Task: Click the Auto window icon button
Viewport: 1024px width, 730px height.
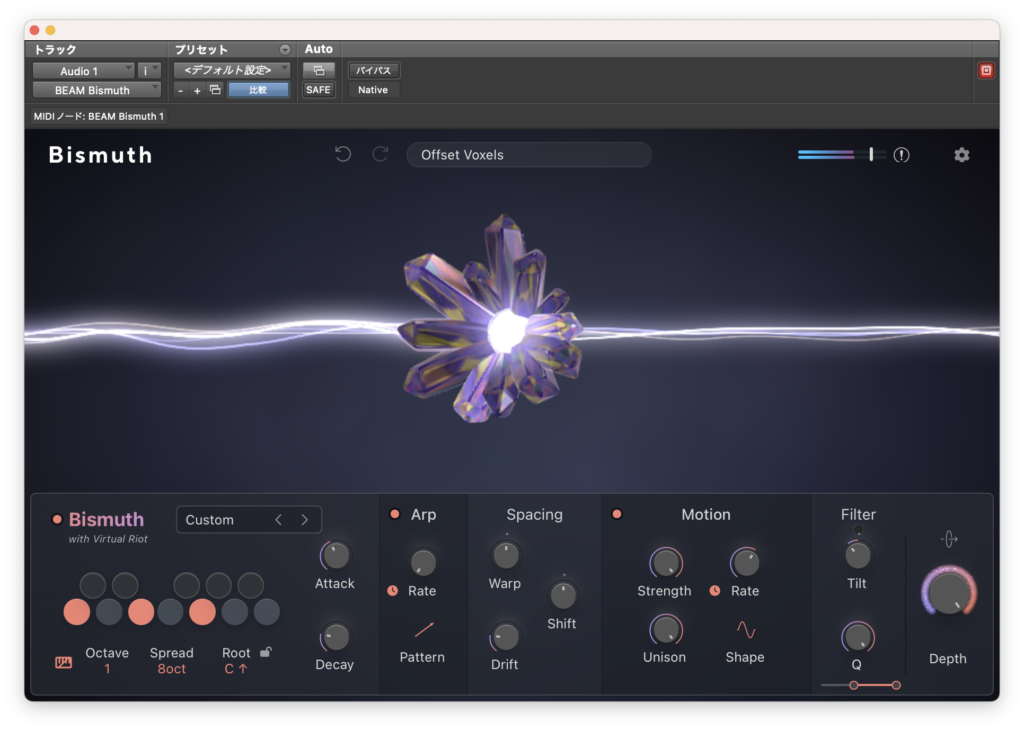Action: (x=319, y=71)
